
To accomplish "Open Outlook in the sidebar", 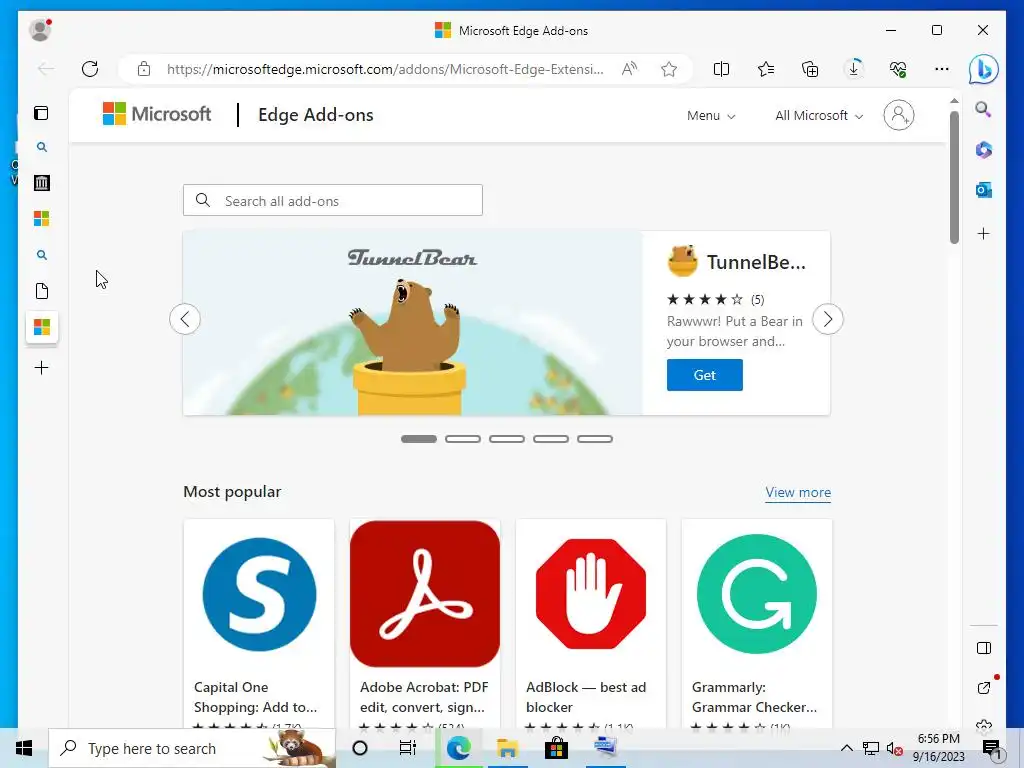I will click(x=984, y=190).
